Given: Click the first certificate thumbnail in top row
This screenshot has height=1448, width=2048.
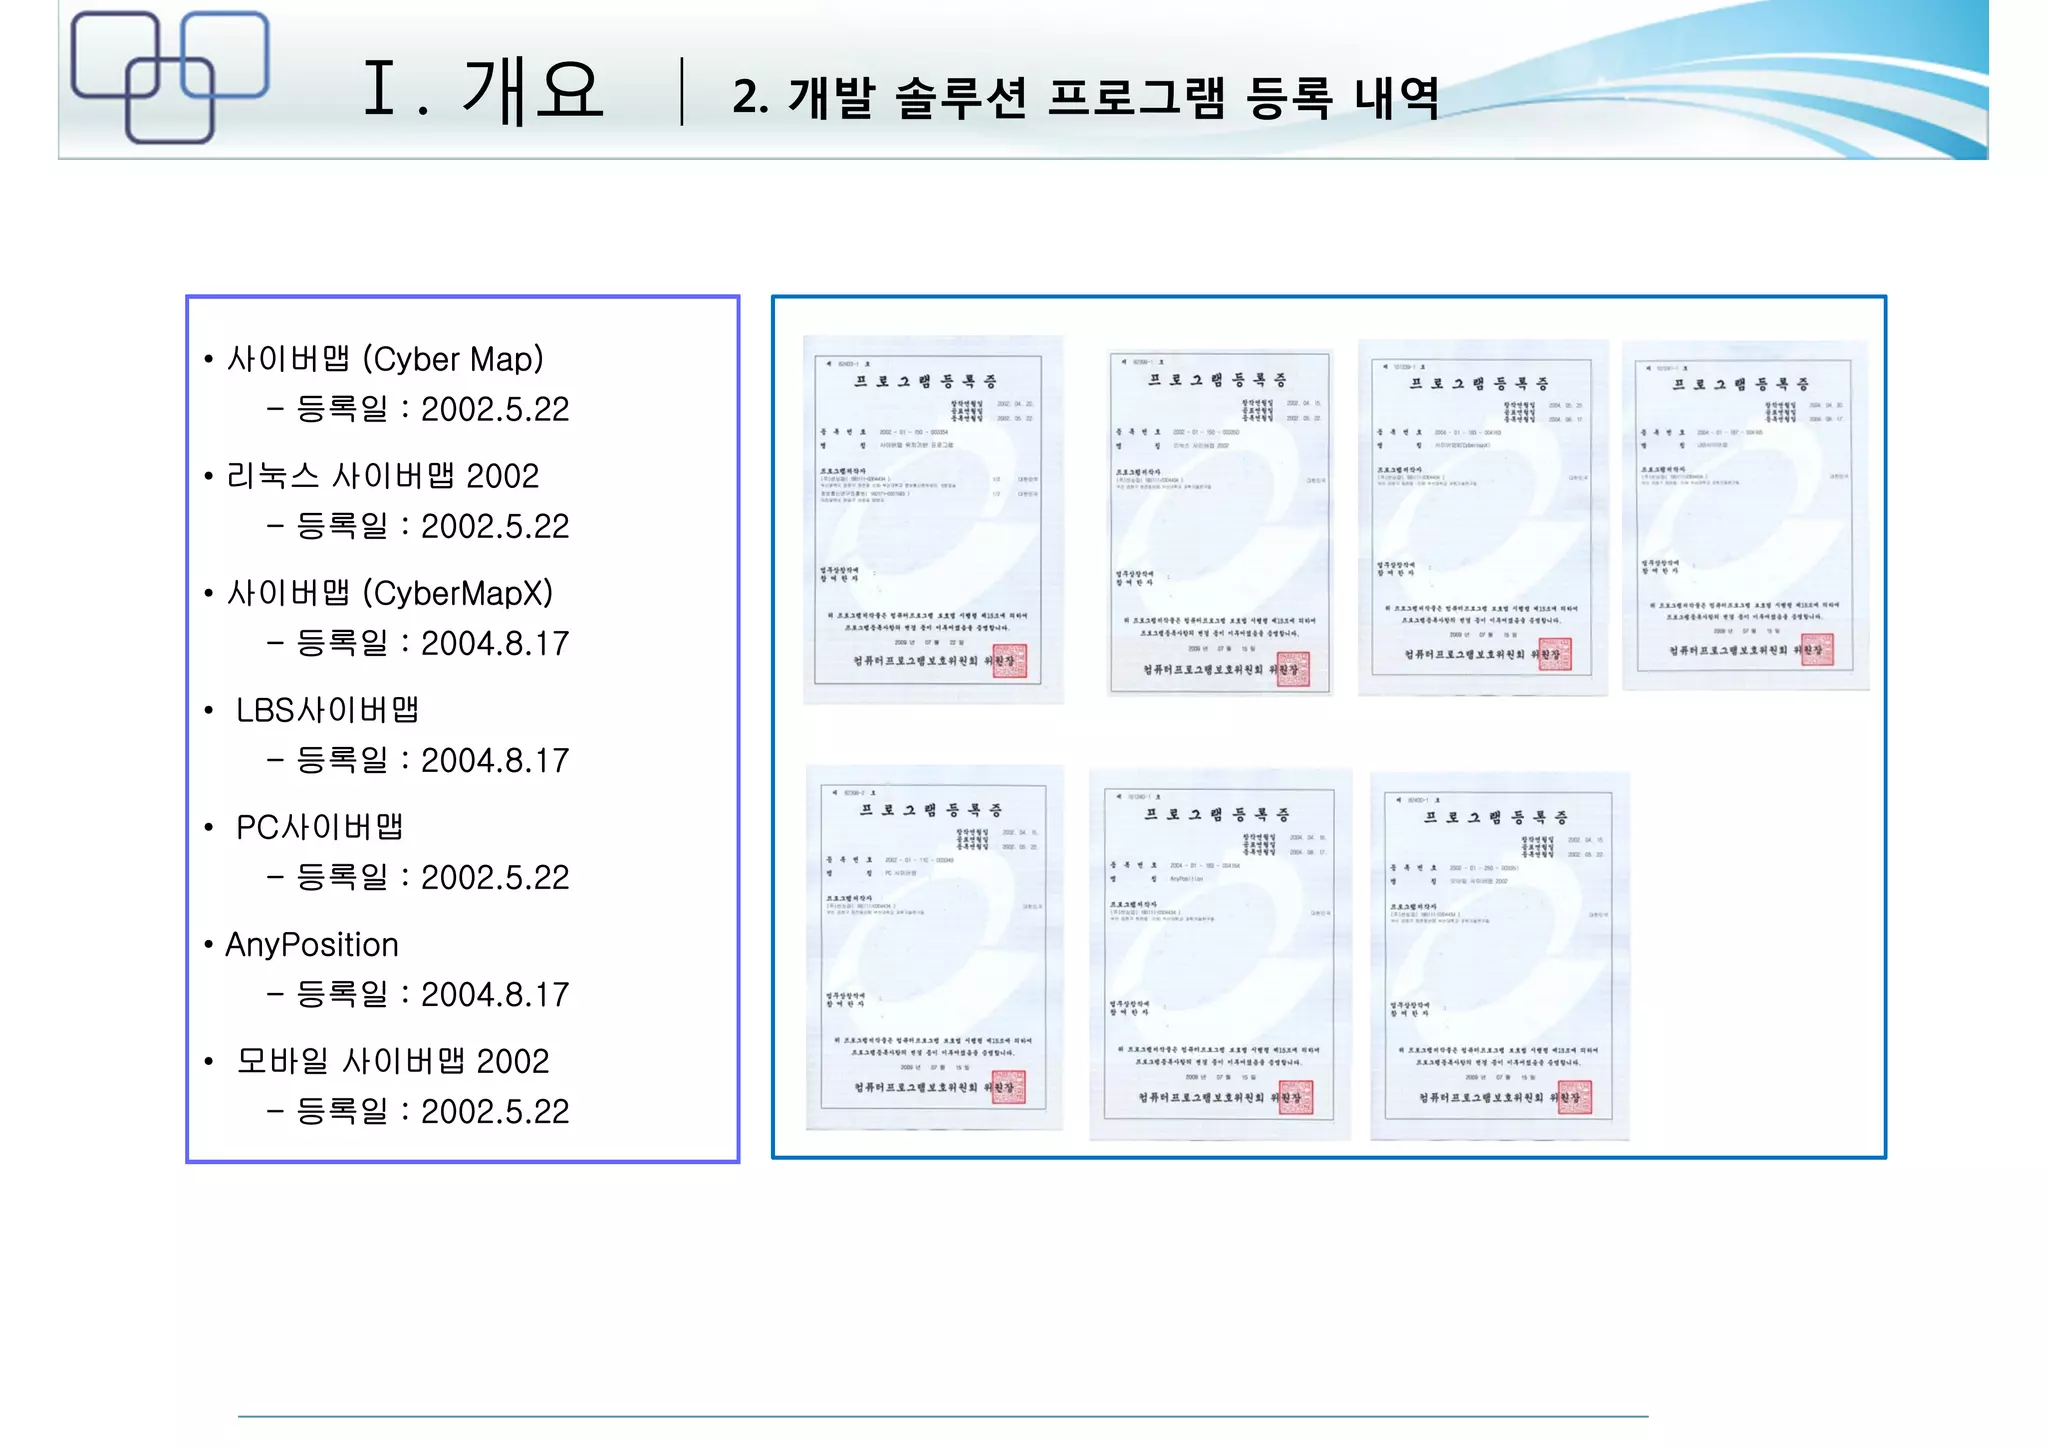Looking at the screenshot, I should pos(932,519).
